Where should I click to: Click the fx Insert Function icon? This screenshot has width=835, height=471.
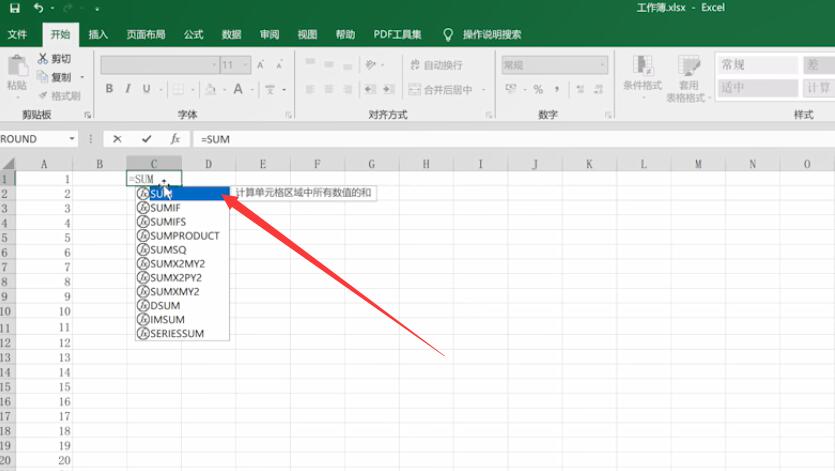click(175, 139)
